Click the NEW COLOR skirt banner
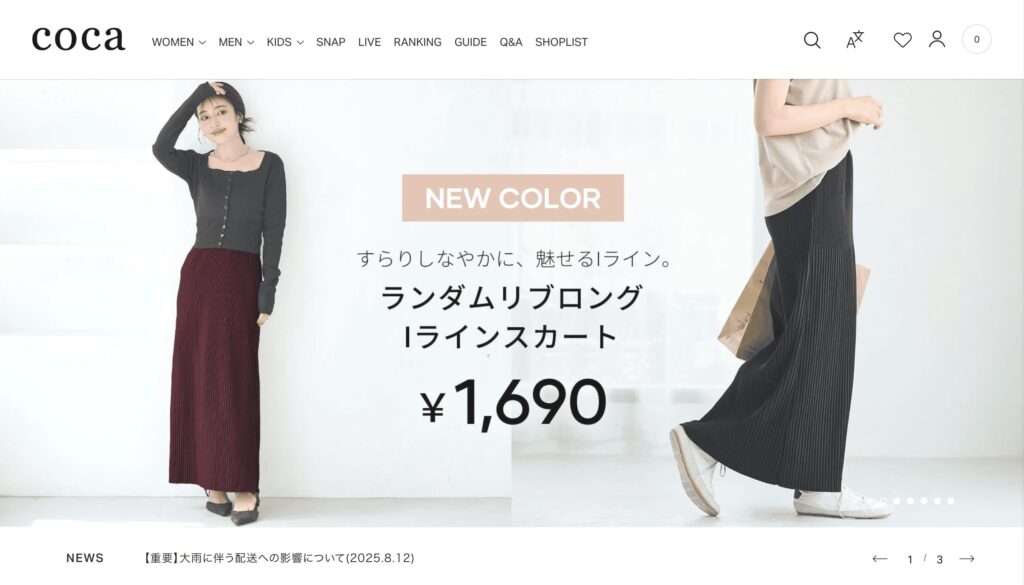 tap(512, 303)
